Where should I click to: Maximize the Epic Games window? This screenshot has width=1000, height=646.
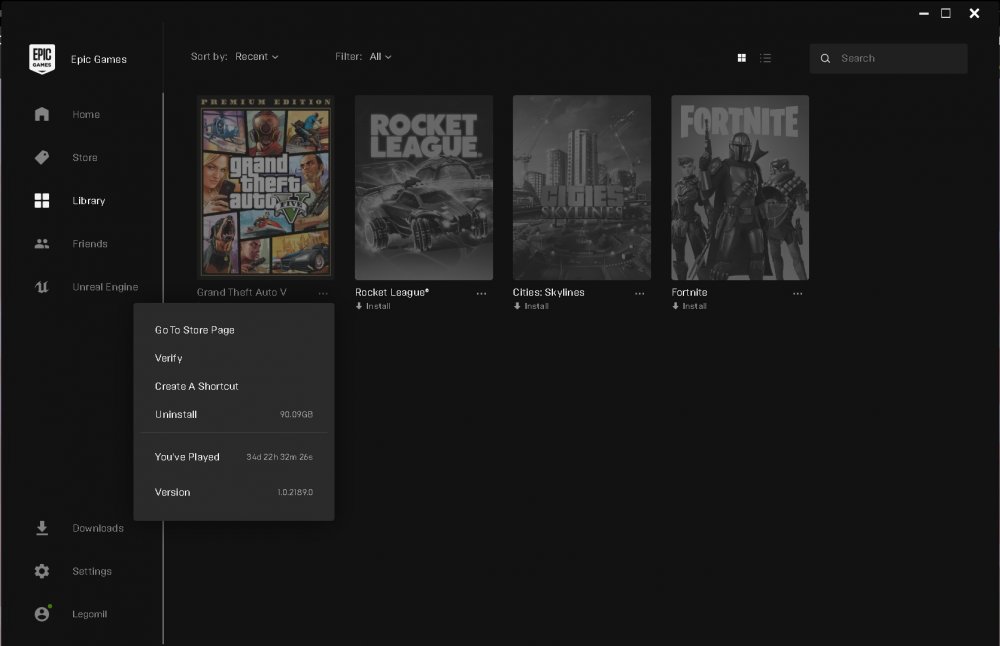[x=946, y=13]
